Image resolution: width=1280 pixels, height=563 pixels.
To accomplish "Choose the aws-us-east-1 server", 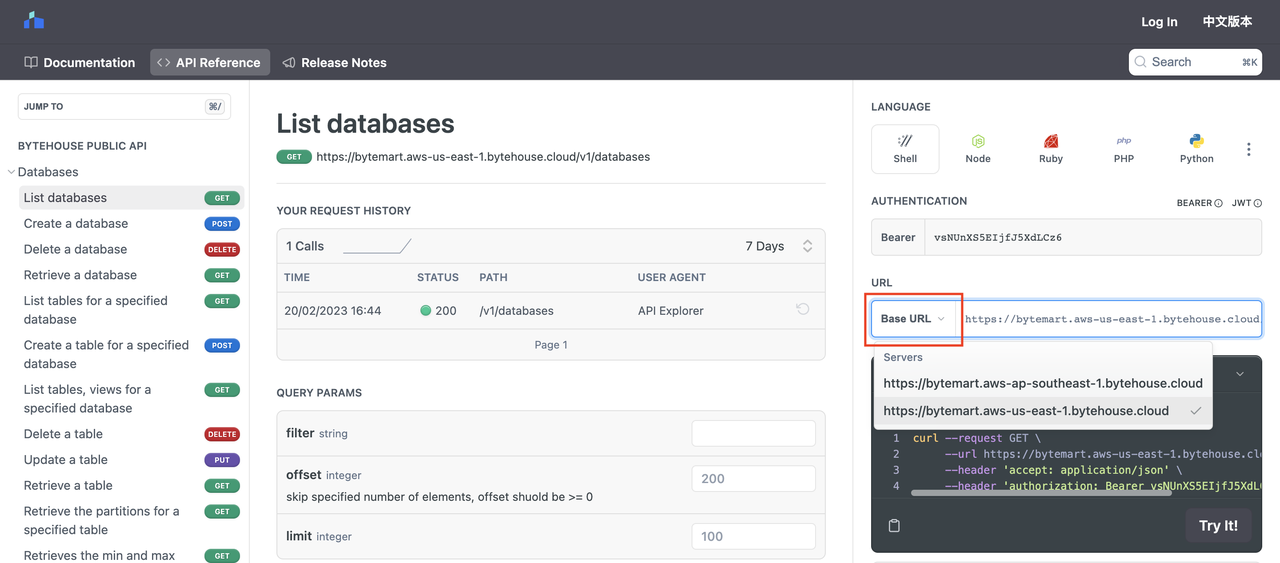I will 1043,411.
